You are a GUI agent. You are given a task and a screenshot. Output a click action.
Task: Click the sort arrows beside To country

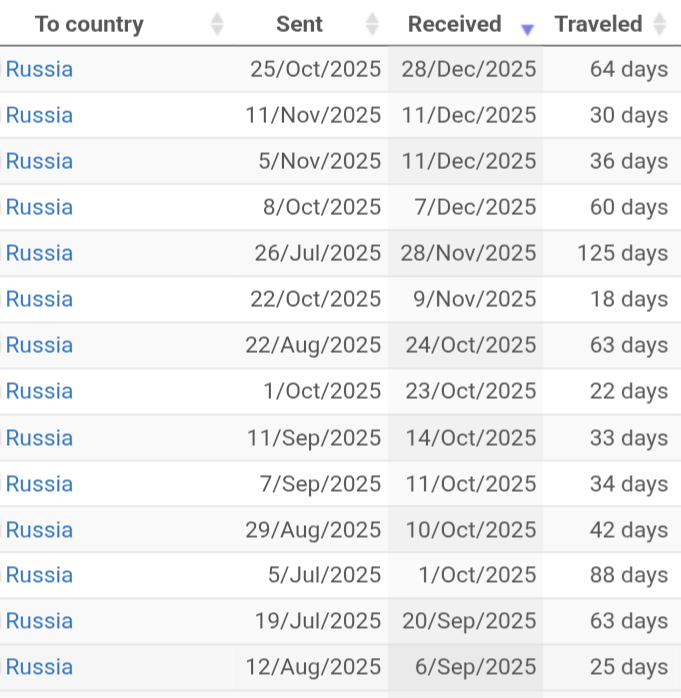click(217, 25)
